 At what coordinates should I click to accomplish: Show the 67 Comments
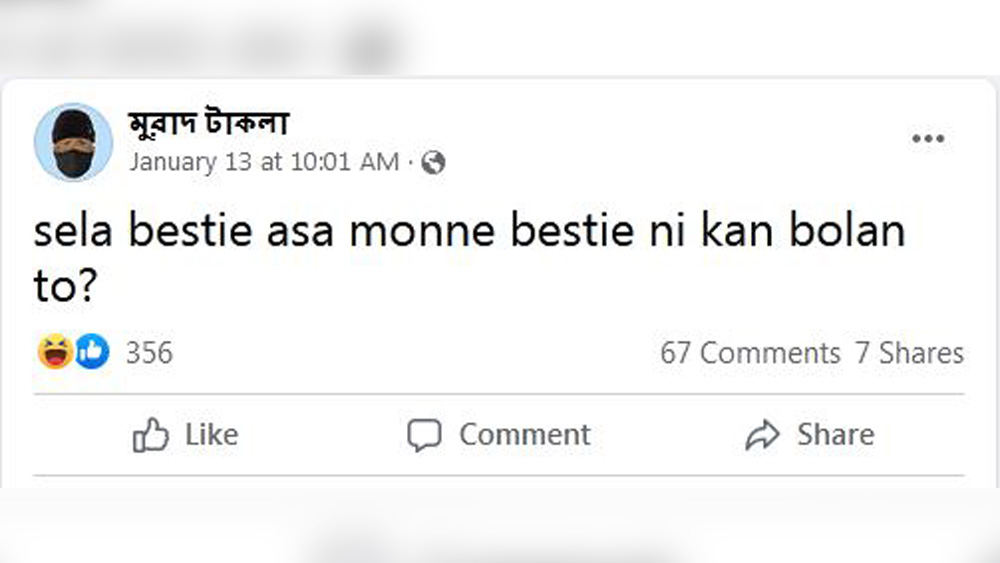click(750, 353)
